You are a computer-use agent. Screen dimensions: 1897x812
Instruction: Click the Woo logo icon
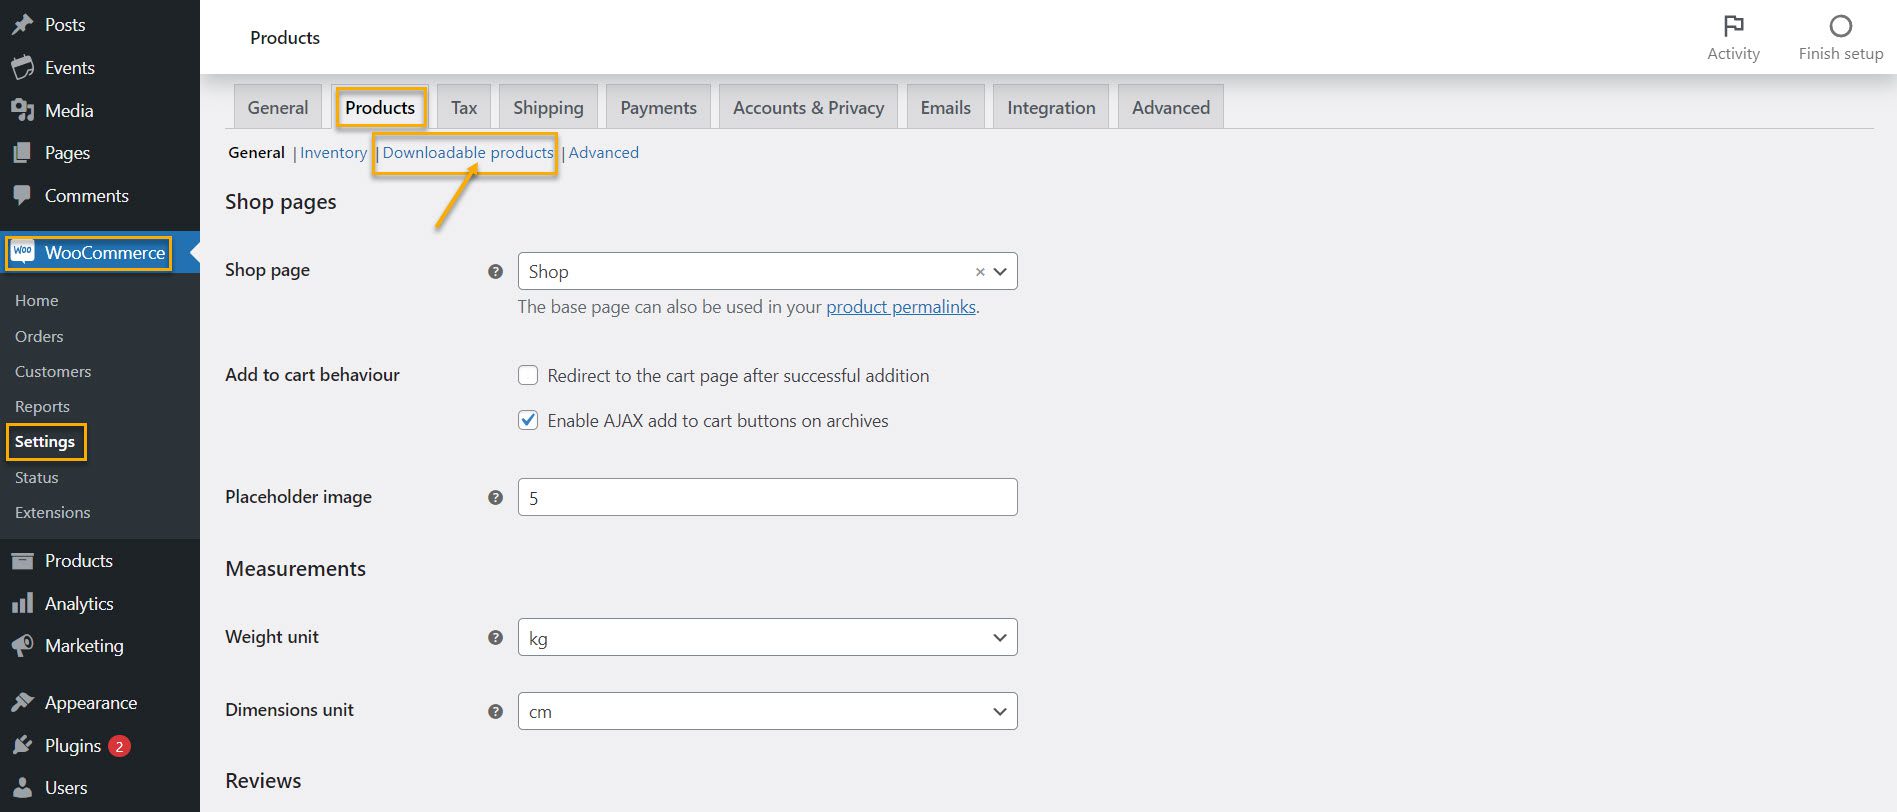[x=23, y=252]
